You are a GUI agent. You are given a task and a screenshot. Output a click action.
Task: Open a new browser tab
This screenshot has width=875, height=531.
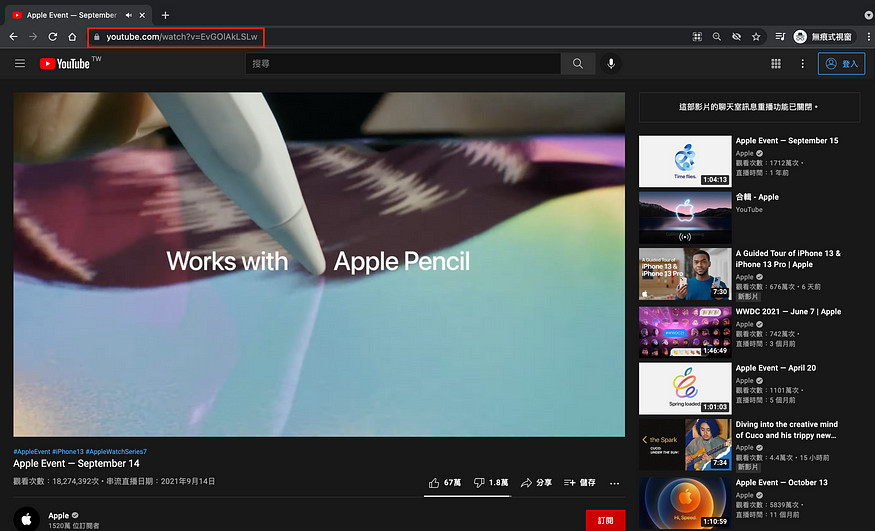pos(165,15)
